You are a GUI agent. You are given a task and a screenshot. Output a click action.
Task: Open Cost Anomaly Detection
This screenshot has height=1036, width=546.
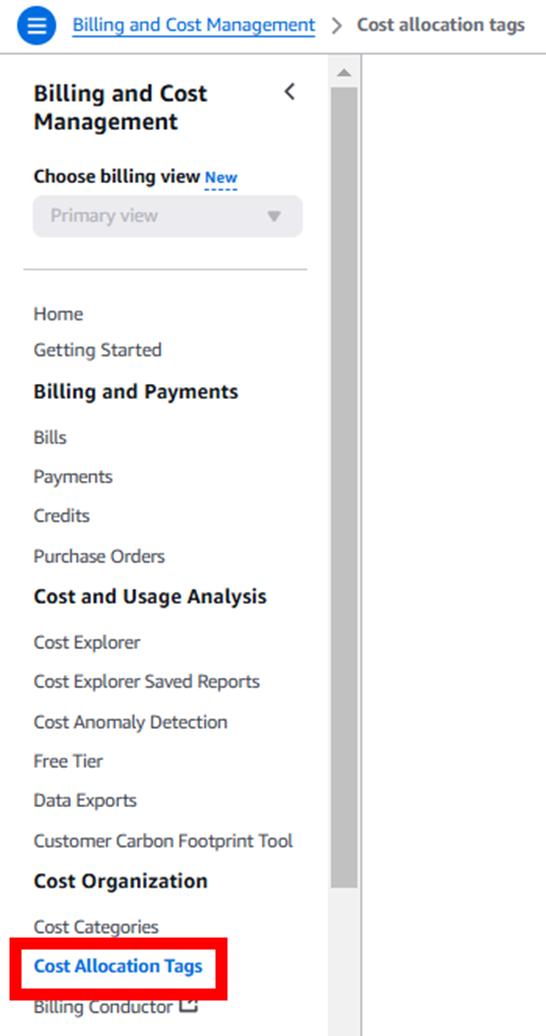[x=131, y=722]
